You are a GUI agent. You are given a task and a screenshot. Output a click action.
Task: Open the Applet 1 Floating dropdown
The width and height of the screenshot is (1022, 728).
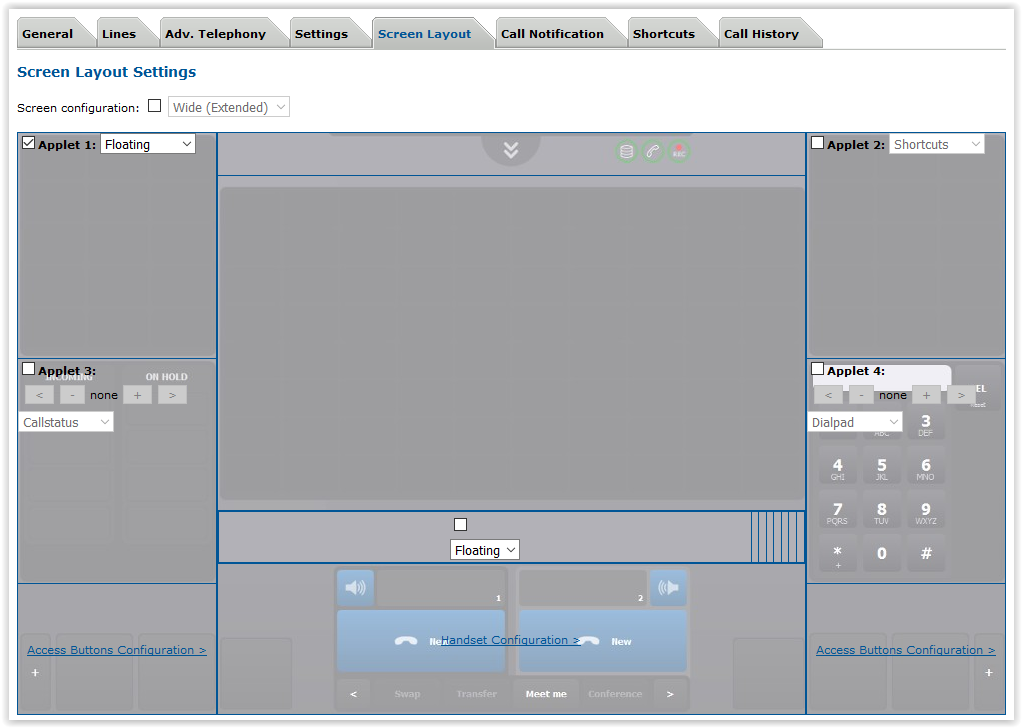click(x=148, y=144)
